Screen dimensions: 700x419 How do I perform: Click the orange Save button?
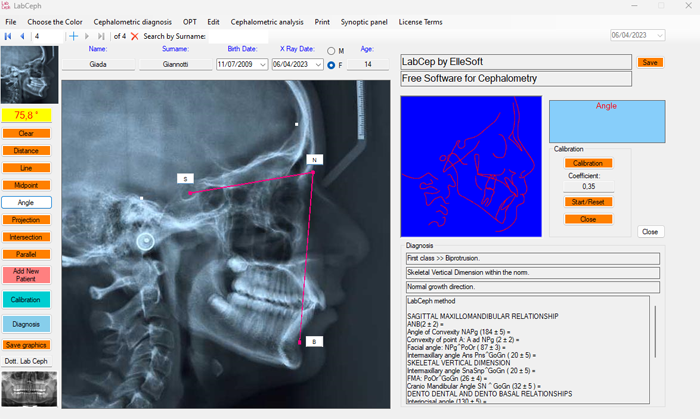pyautogui.click(x=650, y=62)
